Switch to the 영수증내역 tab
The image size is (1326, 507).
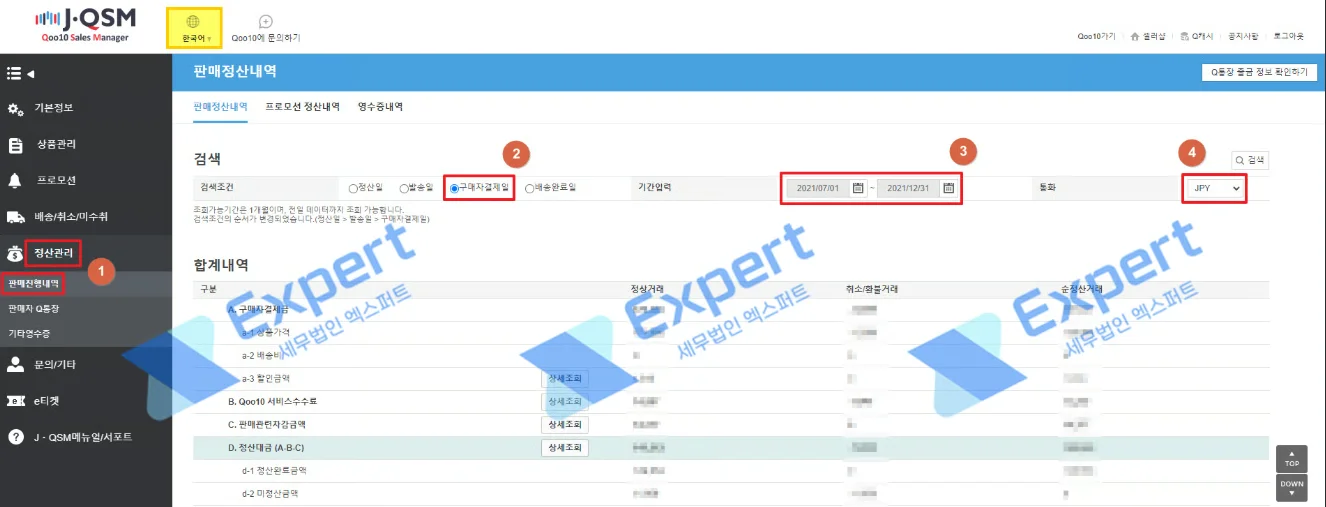coord(380,106)
